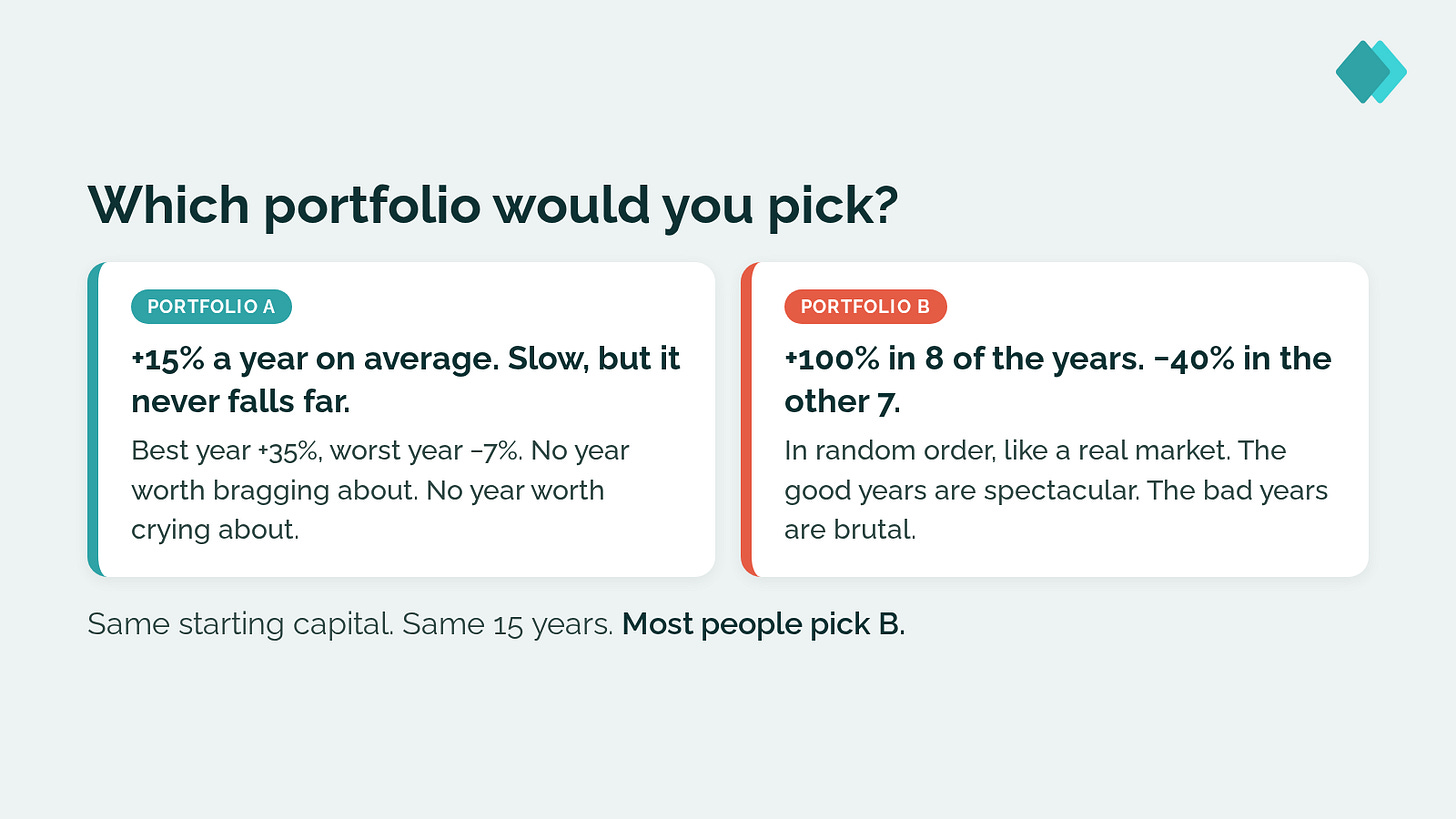Click the 'crying about.' line in Portfolio A
The width and height of the screenshot is (1456, 819).
coord(215,530)
